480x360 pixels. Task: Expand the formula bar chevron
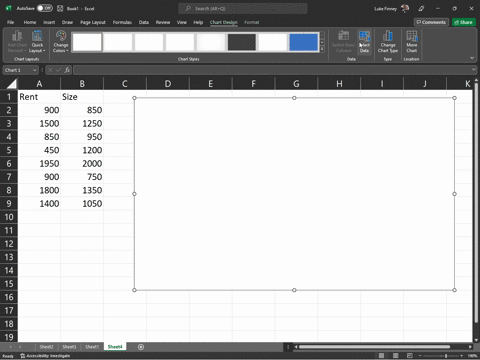click(474, 70)
